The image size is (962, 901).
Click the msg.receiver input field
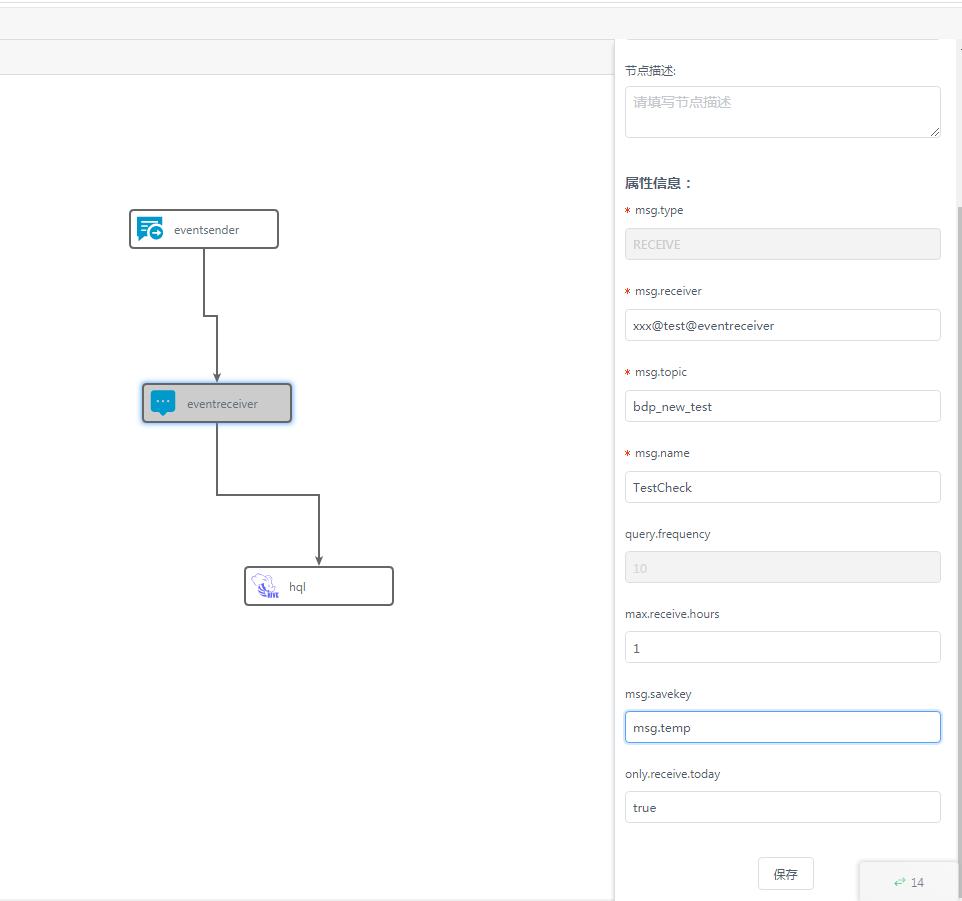(782, 325)
